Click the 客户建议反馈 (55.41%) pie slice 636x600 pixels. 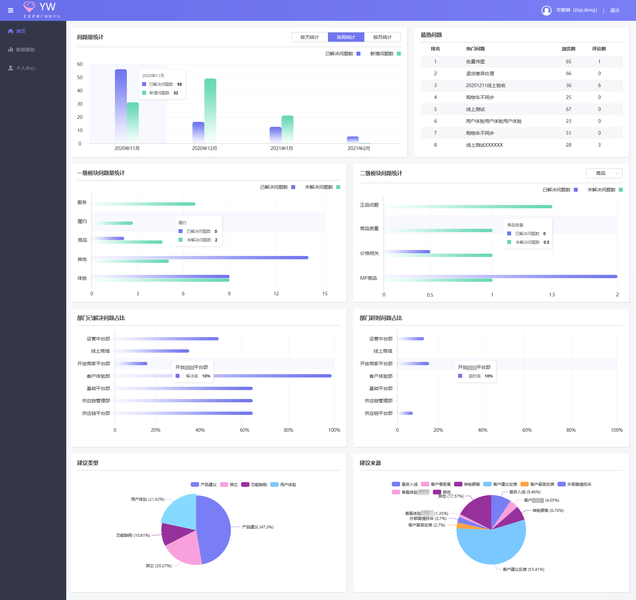coord(491,546)
